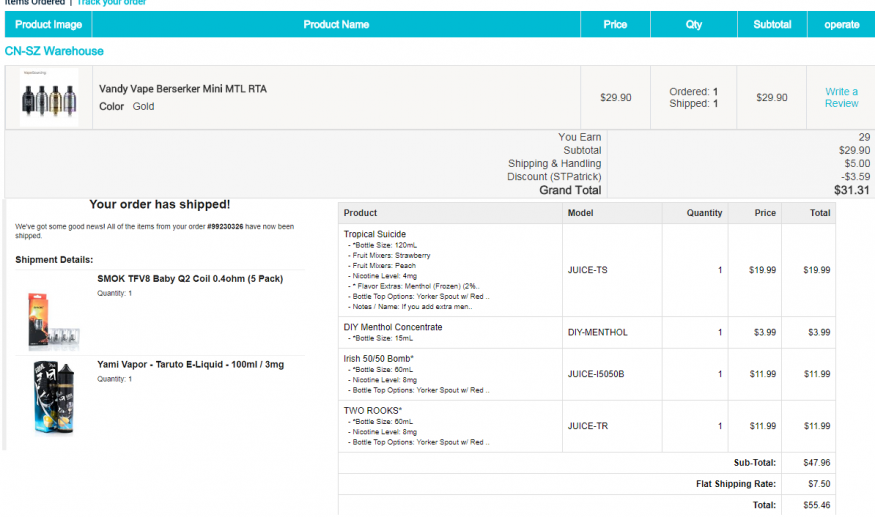875x517 pixels.
Task: Click the Vandy Vape Berserker product thumbnail
Action: pos(49,97)
